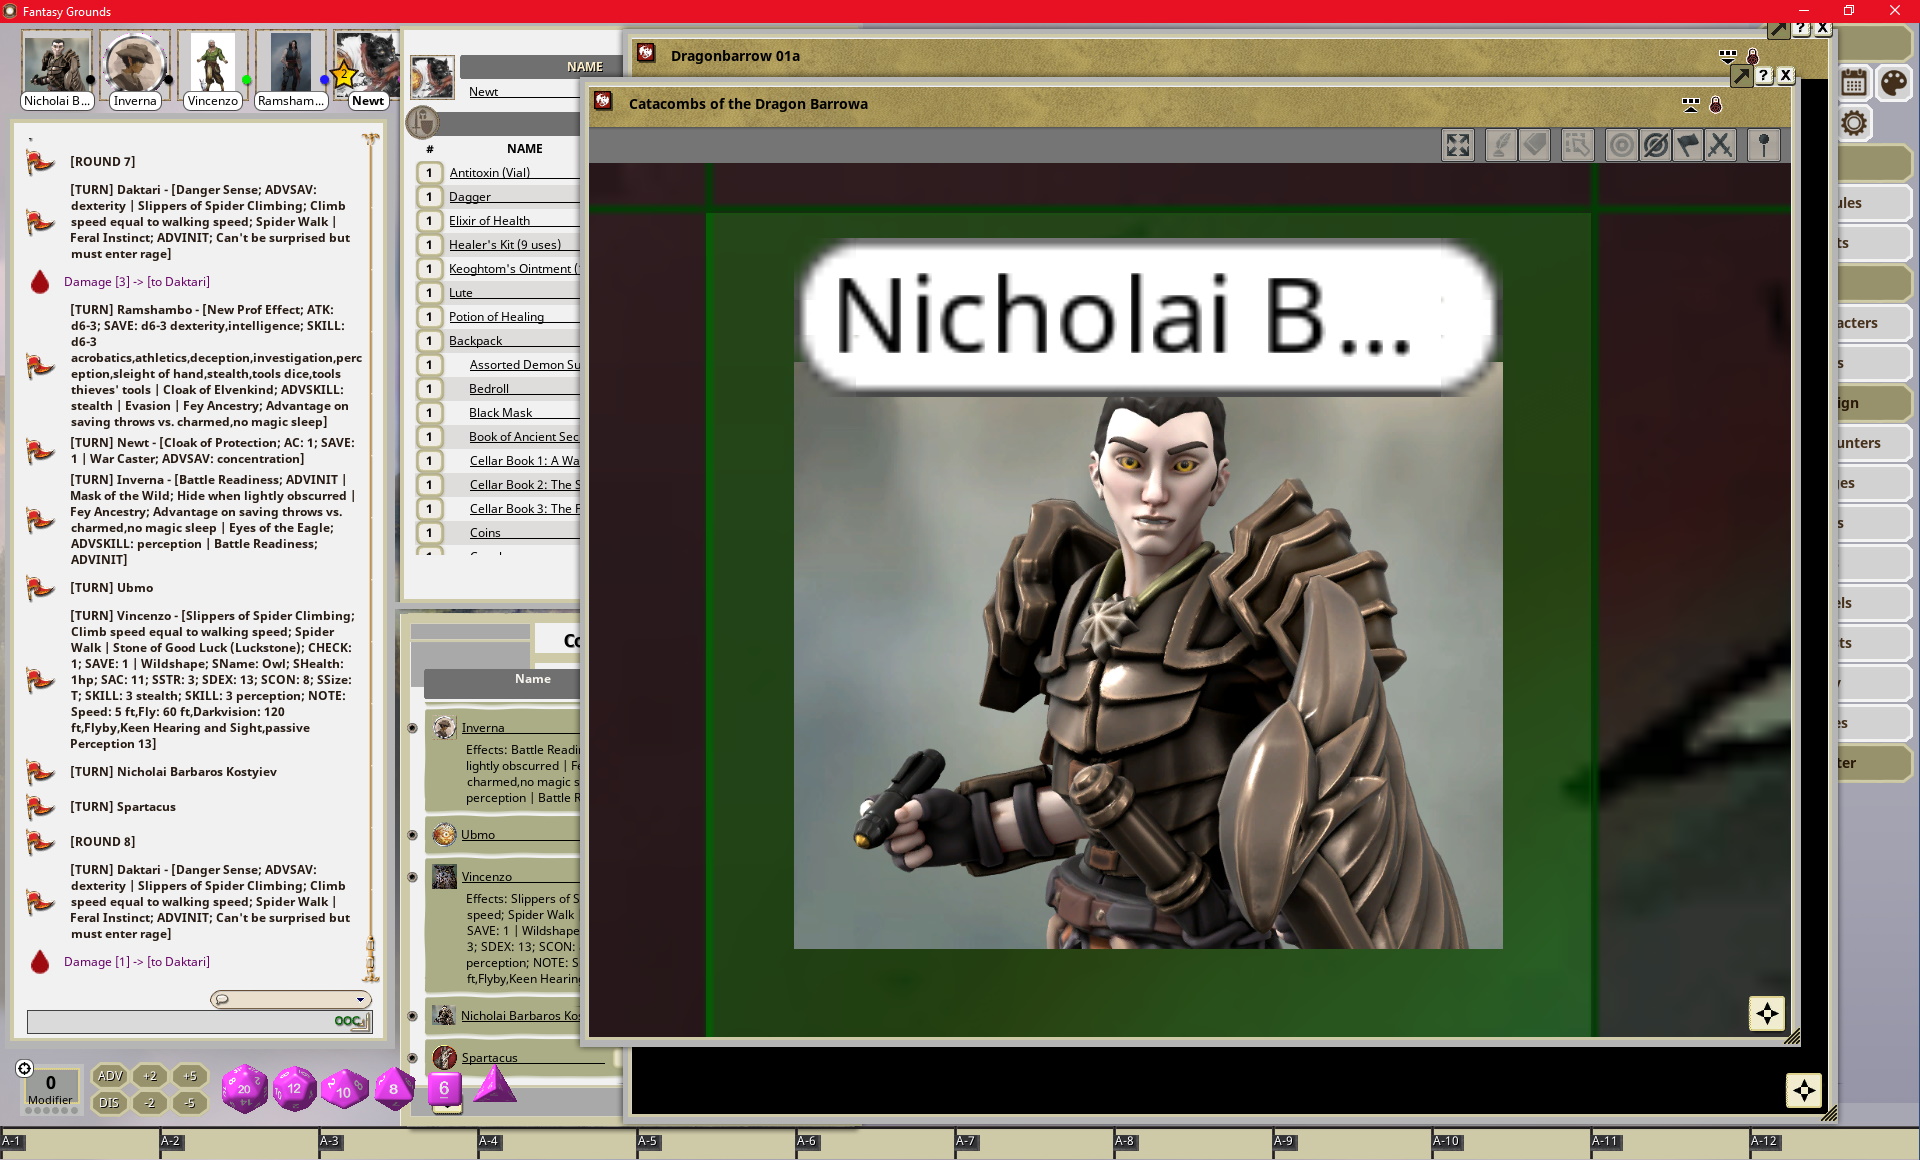This screenshot has width=1920, height=1160.
Task: Select Inverna character portrait tab
Action: click(135, 69)
